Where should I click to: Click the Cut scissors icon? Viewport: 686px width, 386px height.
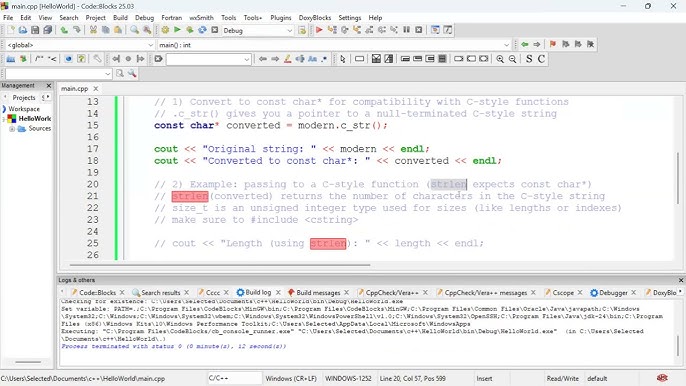[93, 30]
